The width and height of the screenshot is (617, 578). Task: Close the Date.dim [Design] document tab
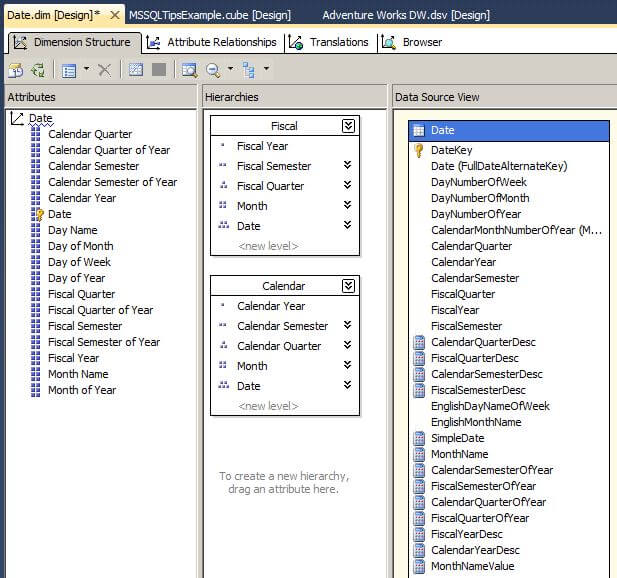tap(115, 15)
